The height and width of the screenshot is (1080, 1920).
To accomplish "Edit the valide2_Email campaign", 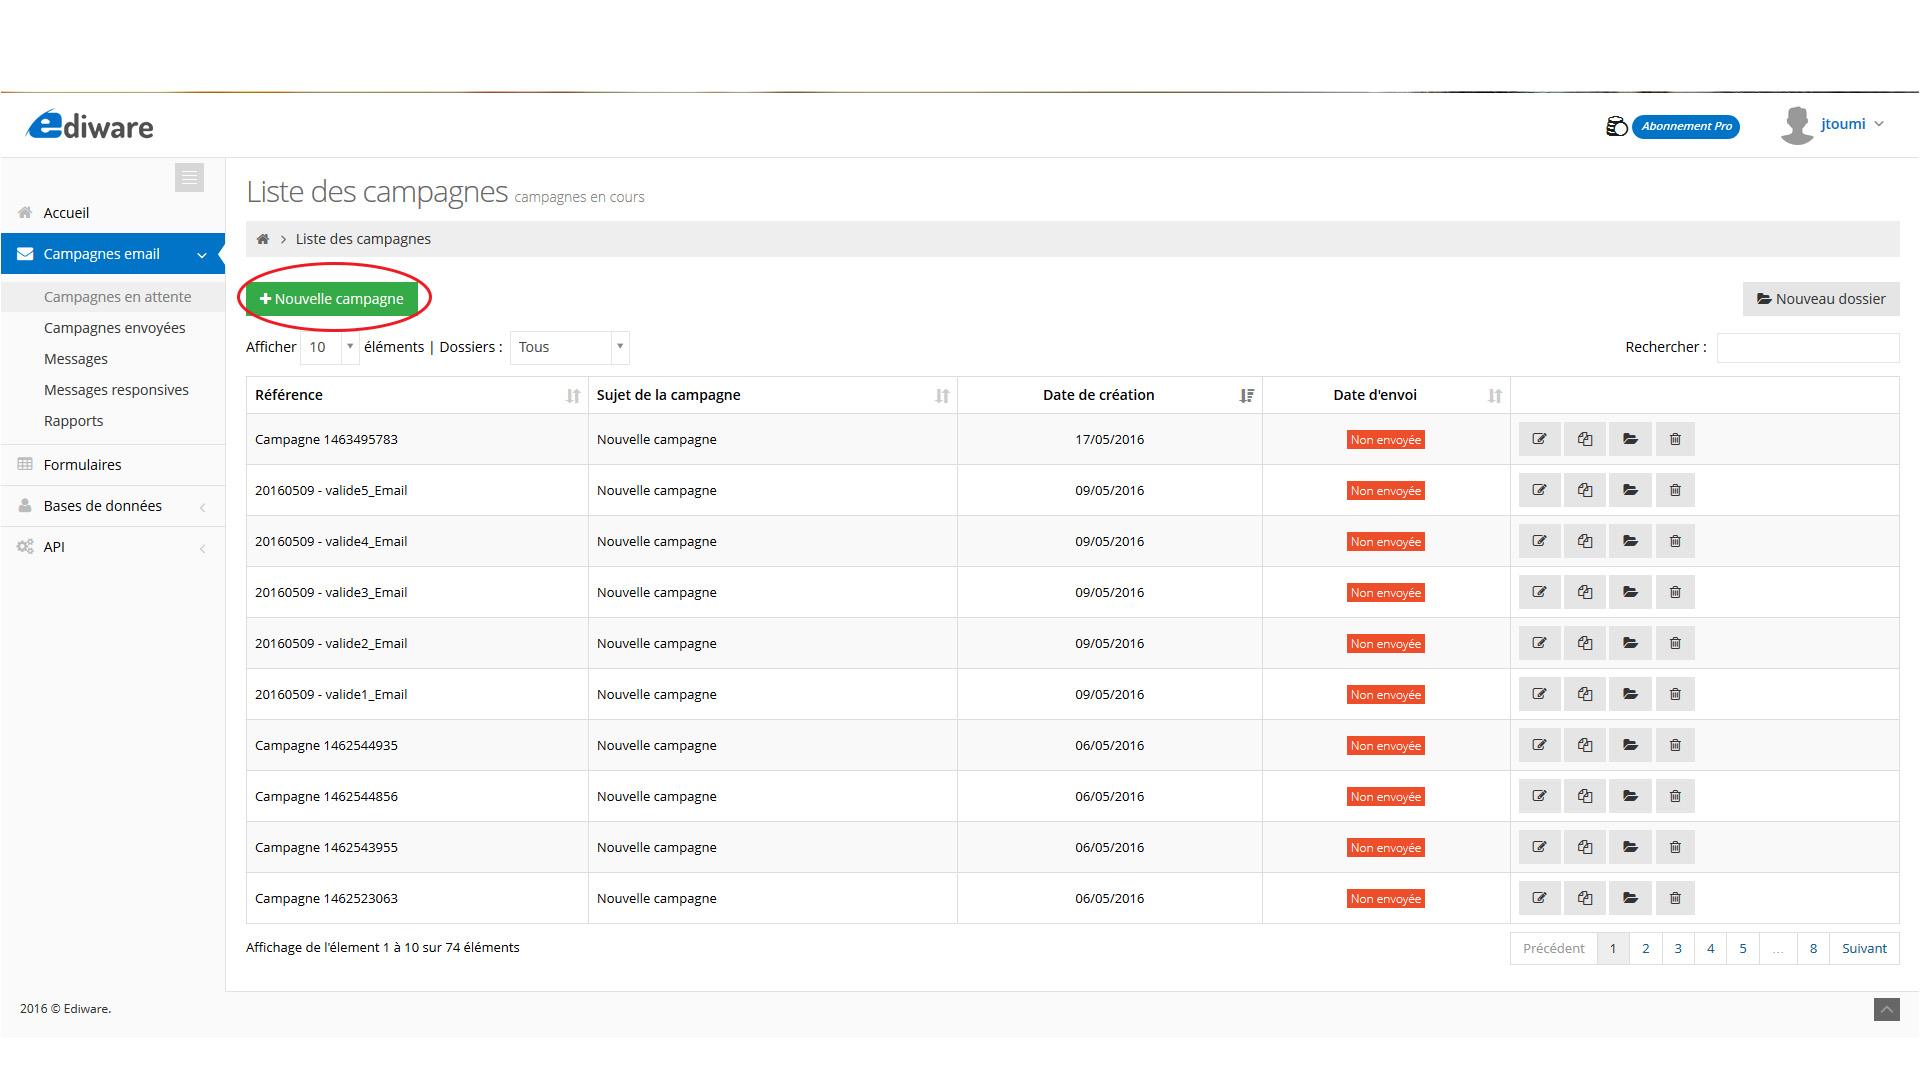I will (x=1539, y=643).
